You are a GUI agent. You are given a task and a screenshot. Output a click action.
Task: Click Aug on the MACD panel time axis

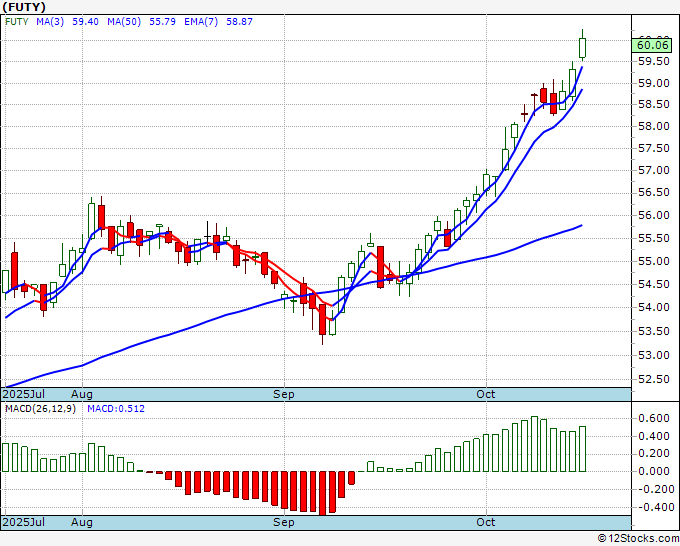click(x=82, y=522)
